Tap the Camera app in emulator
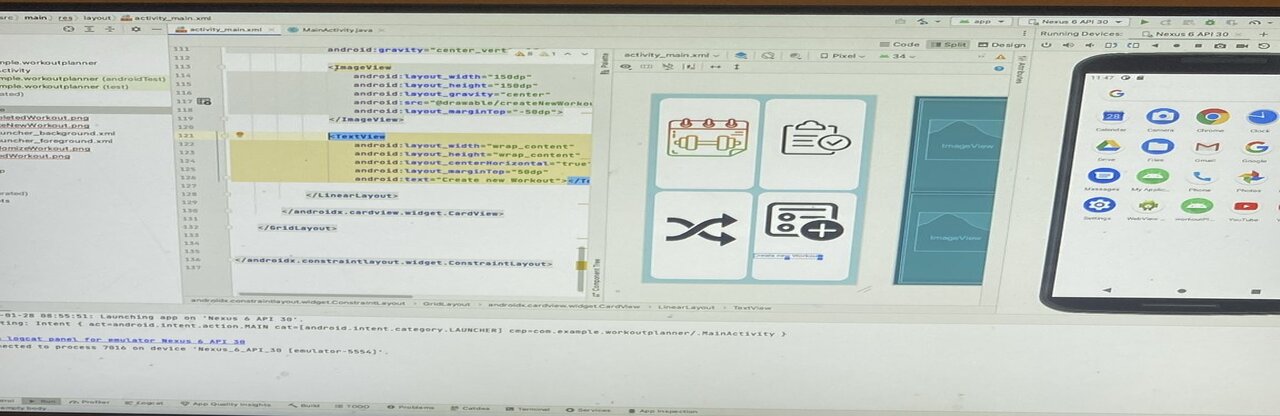Screen dimensions: 1280x416 pos(1161,118)
